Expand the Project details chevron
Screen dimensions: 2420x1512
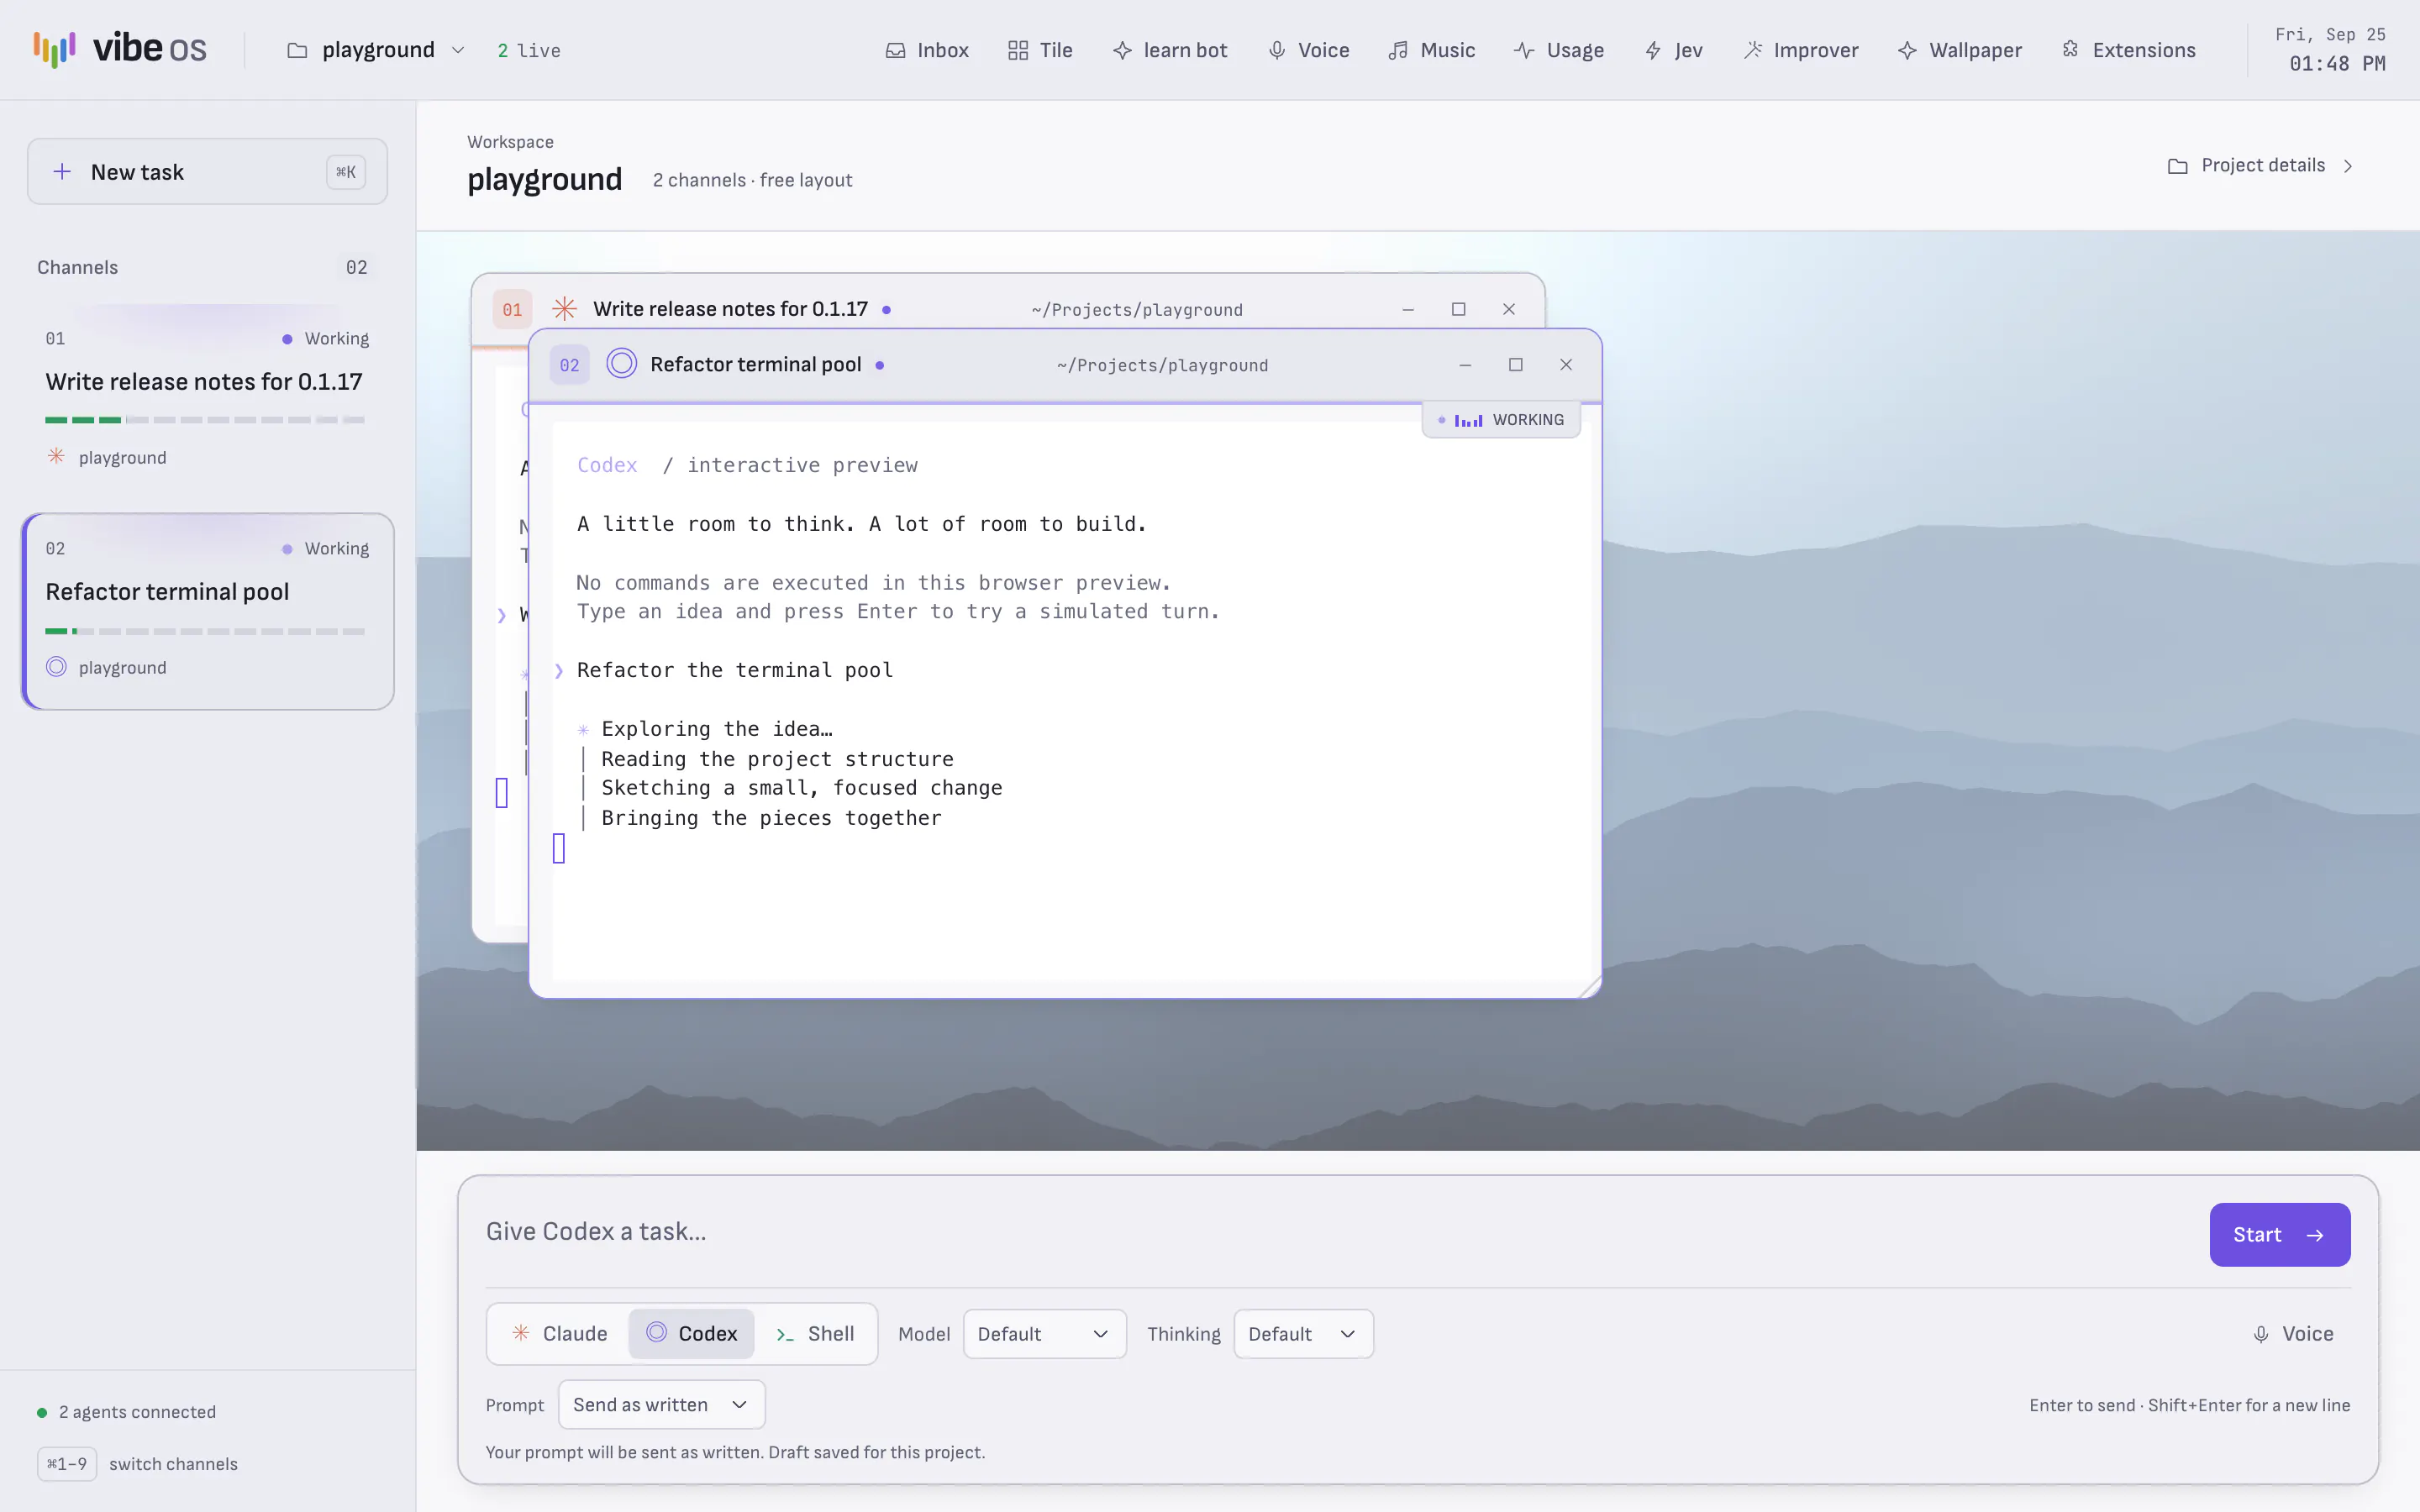pos(2348,166)
